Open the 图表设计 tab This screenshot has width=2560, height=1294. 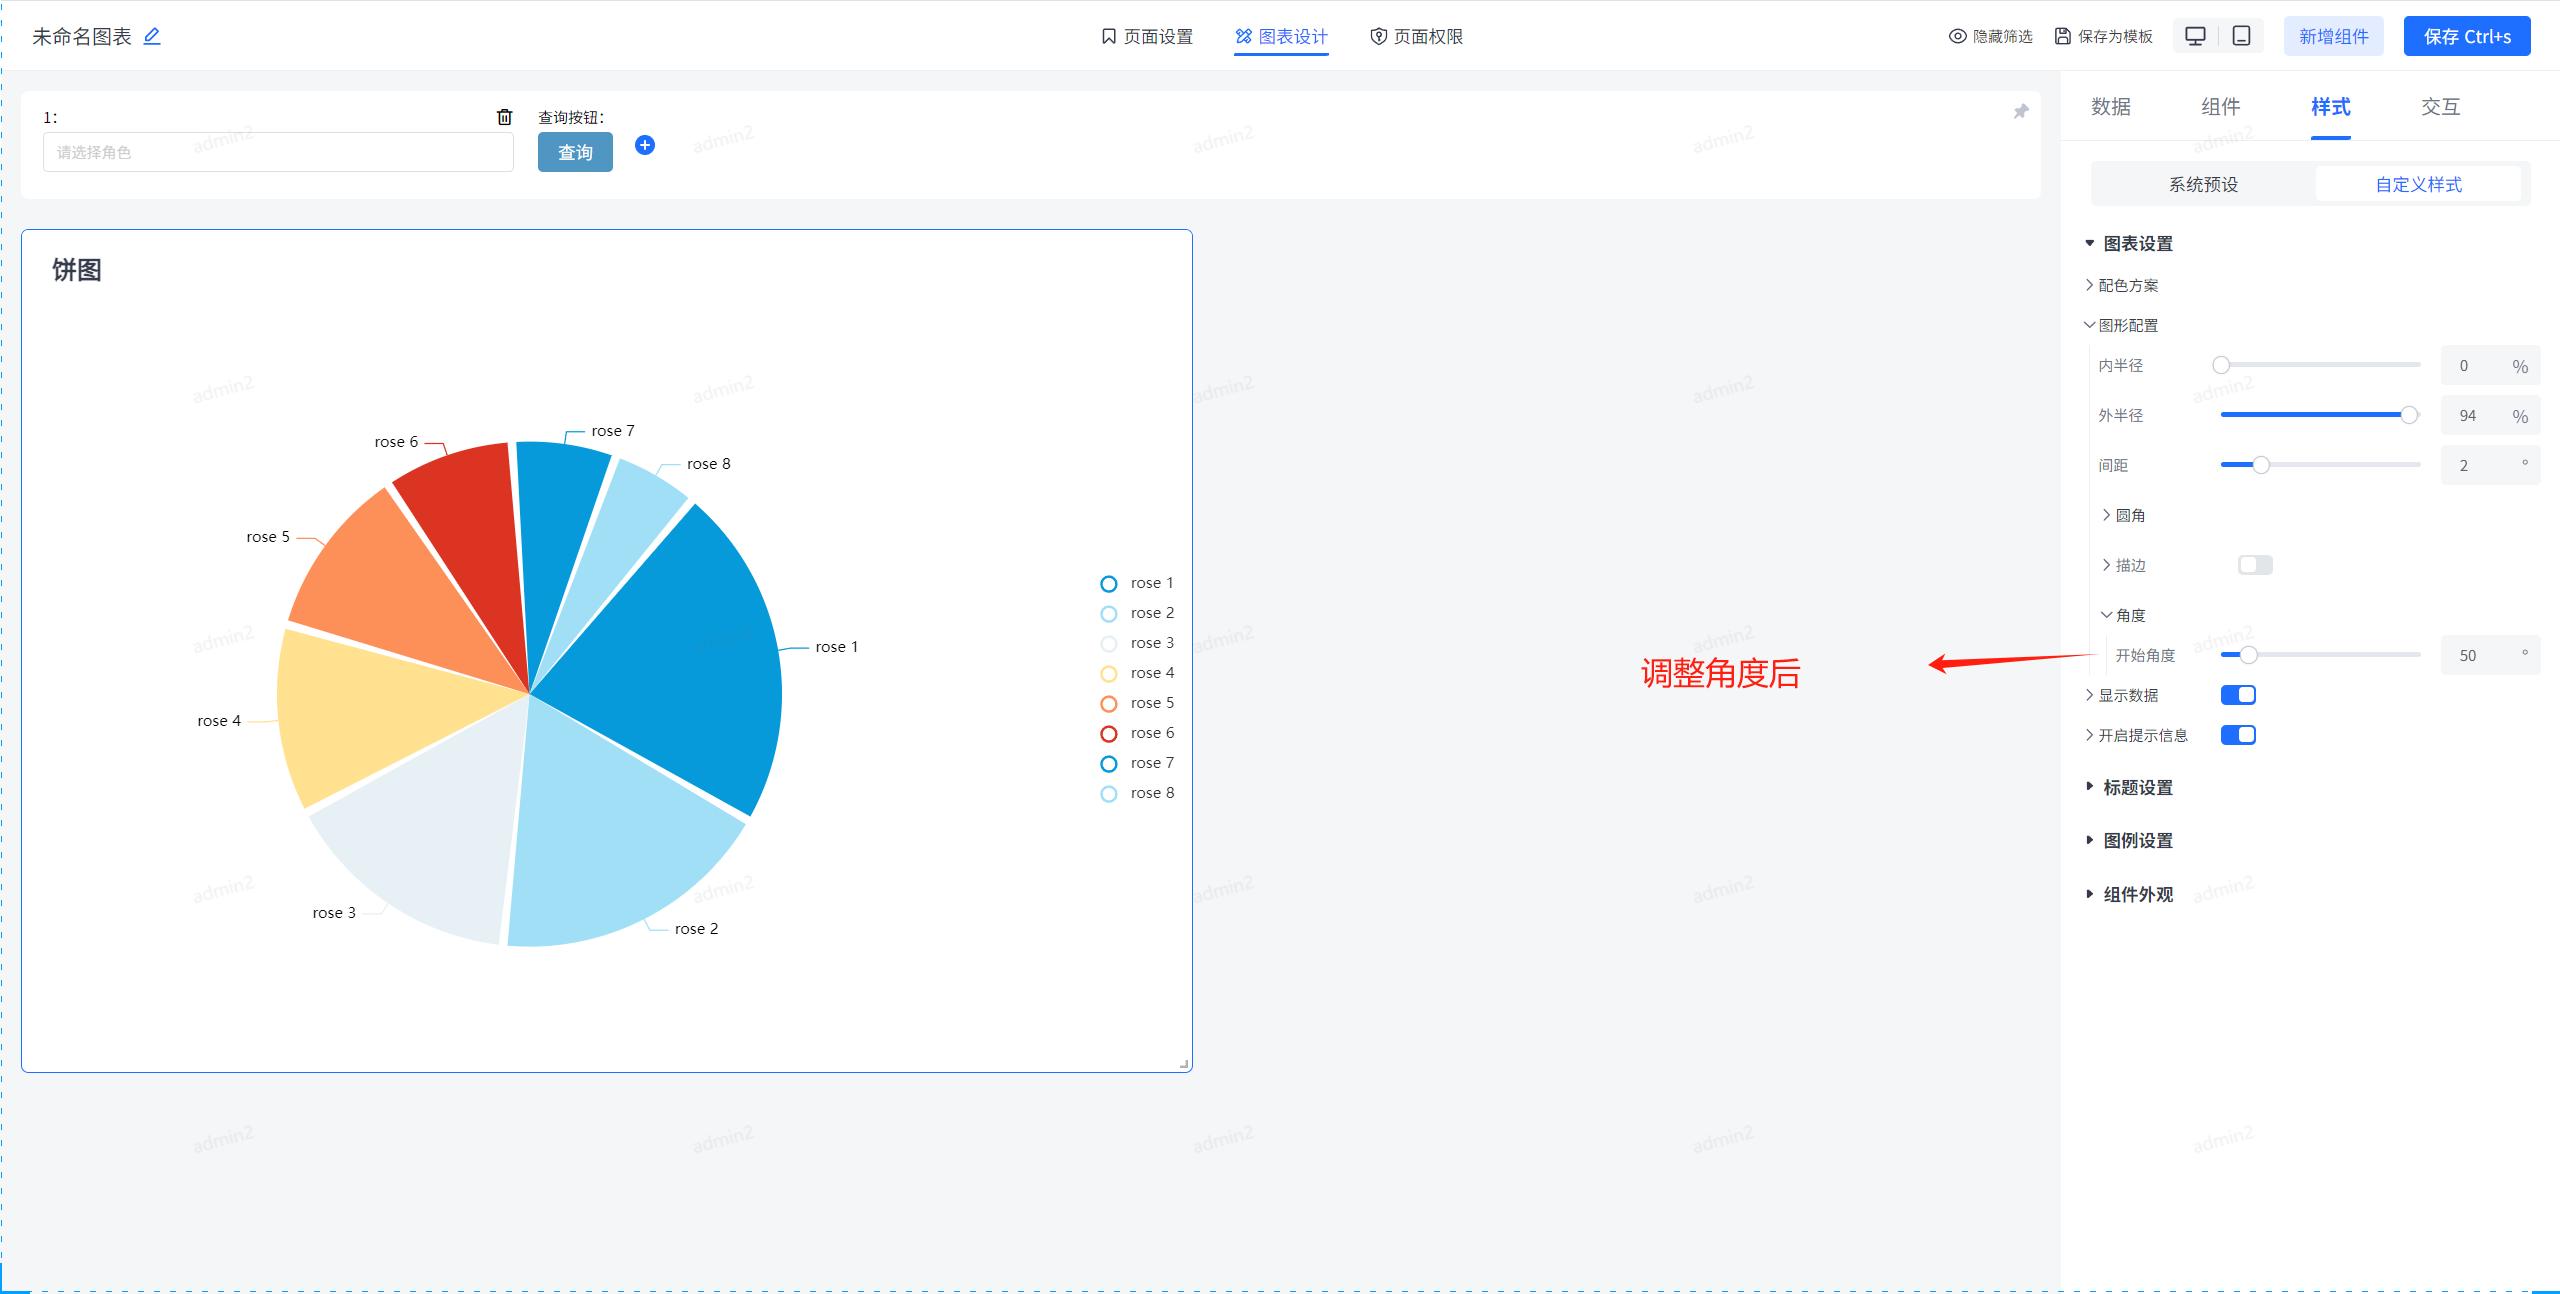[x=1281, y=36]
